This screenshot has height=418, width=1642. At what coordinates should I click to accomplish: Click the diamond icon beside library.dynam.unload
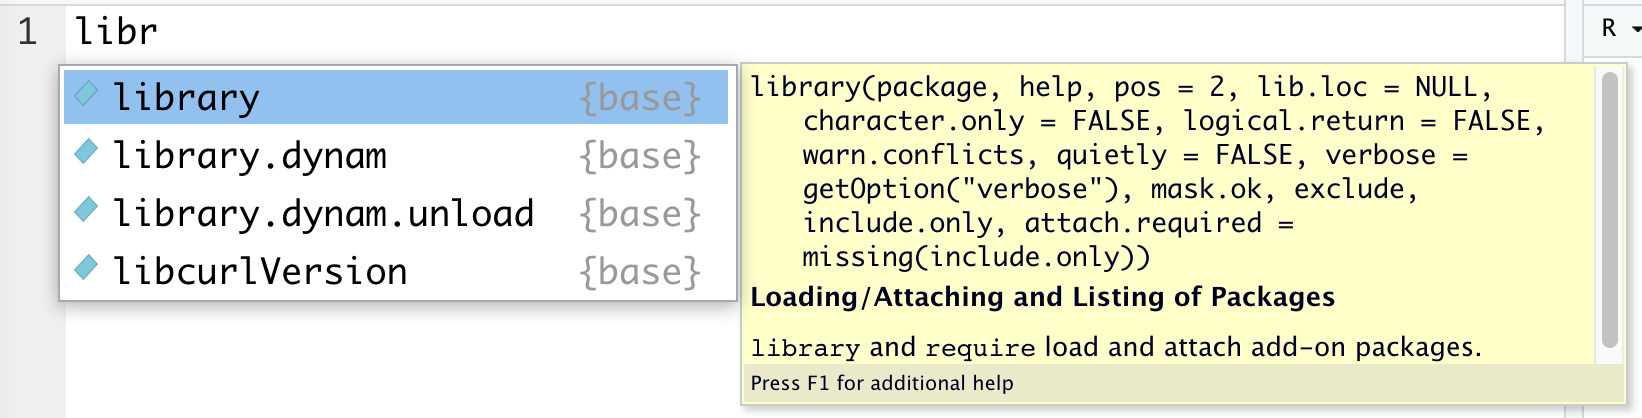point(87,209)
